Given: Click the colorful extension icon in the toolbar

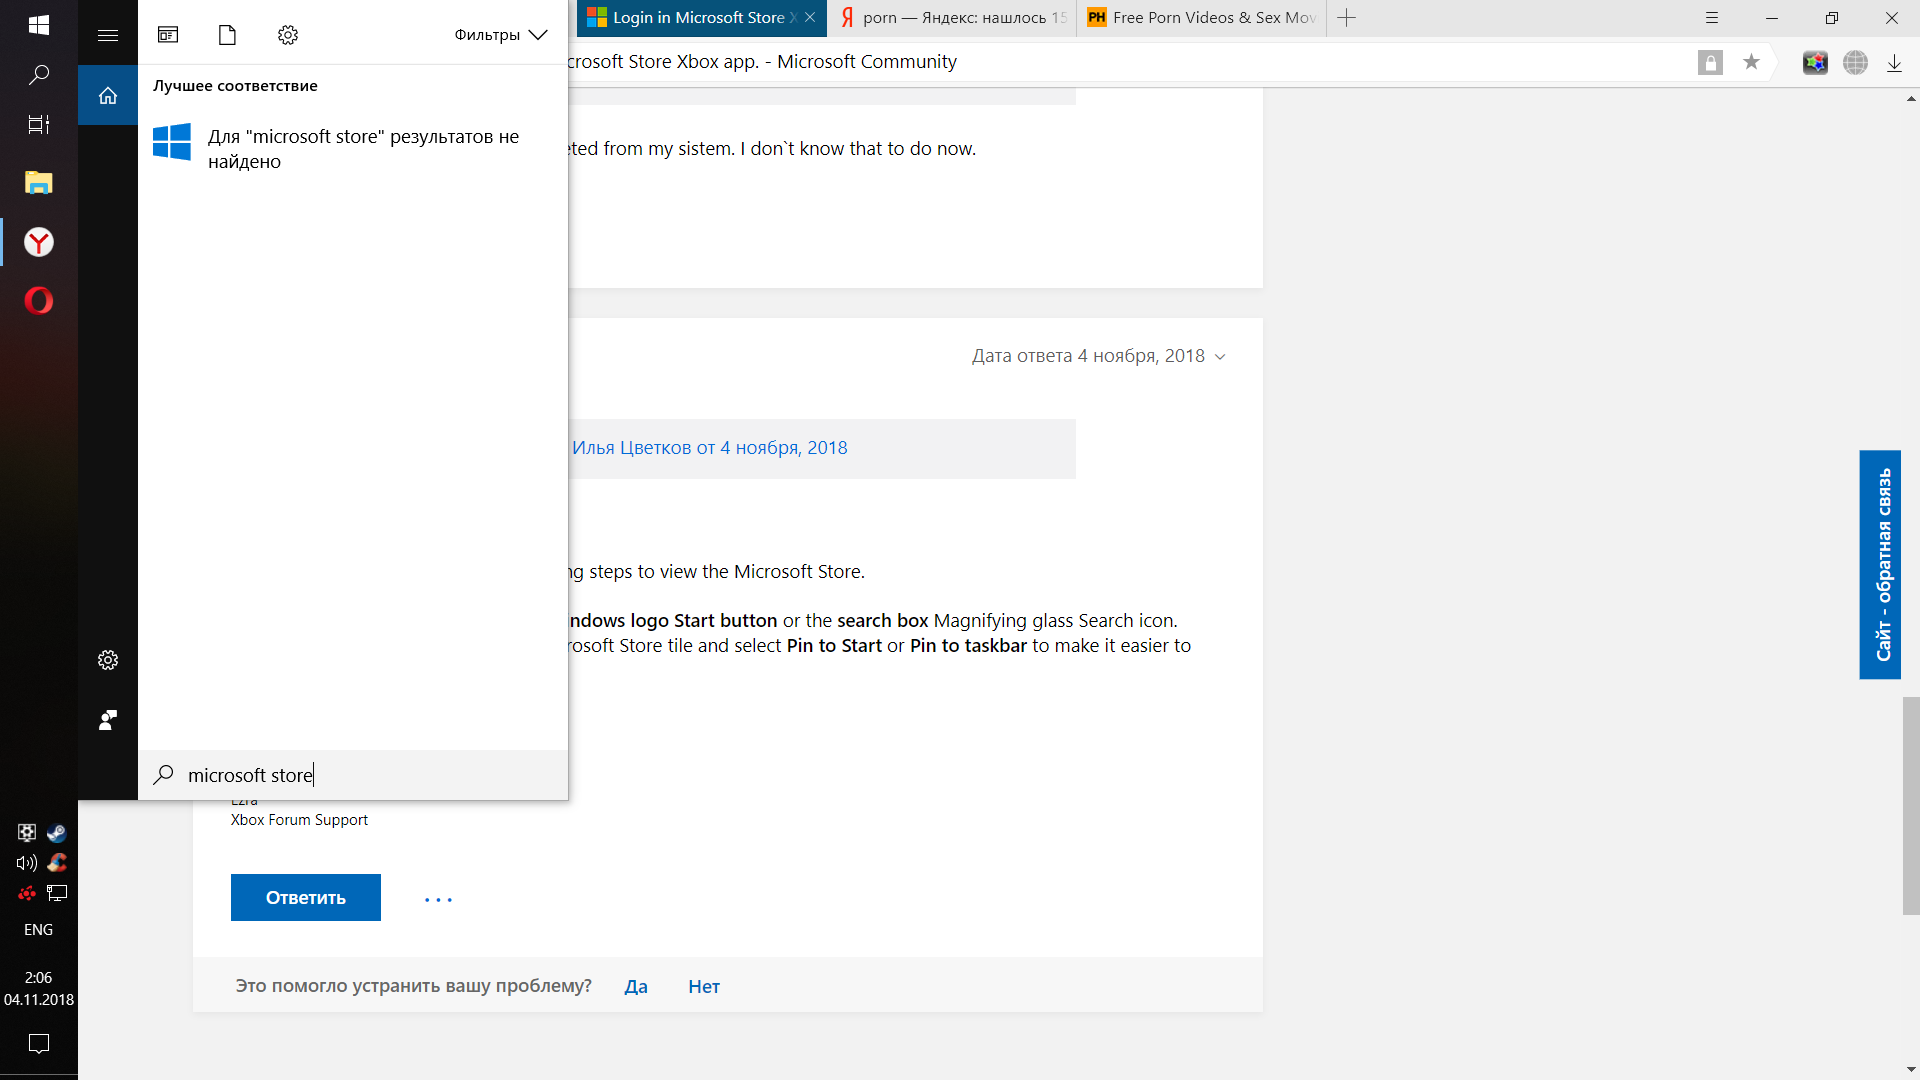Looking at the screenshot, I should point(1815,62).
